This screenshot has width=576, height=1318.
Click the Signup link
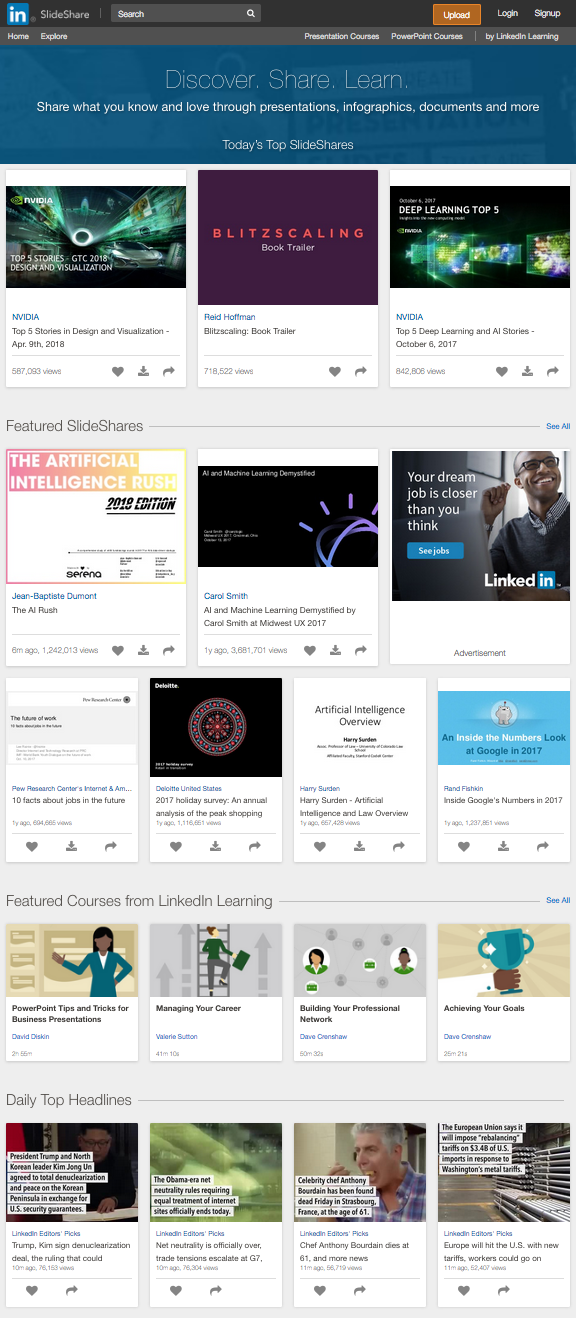547,14
